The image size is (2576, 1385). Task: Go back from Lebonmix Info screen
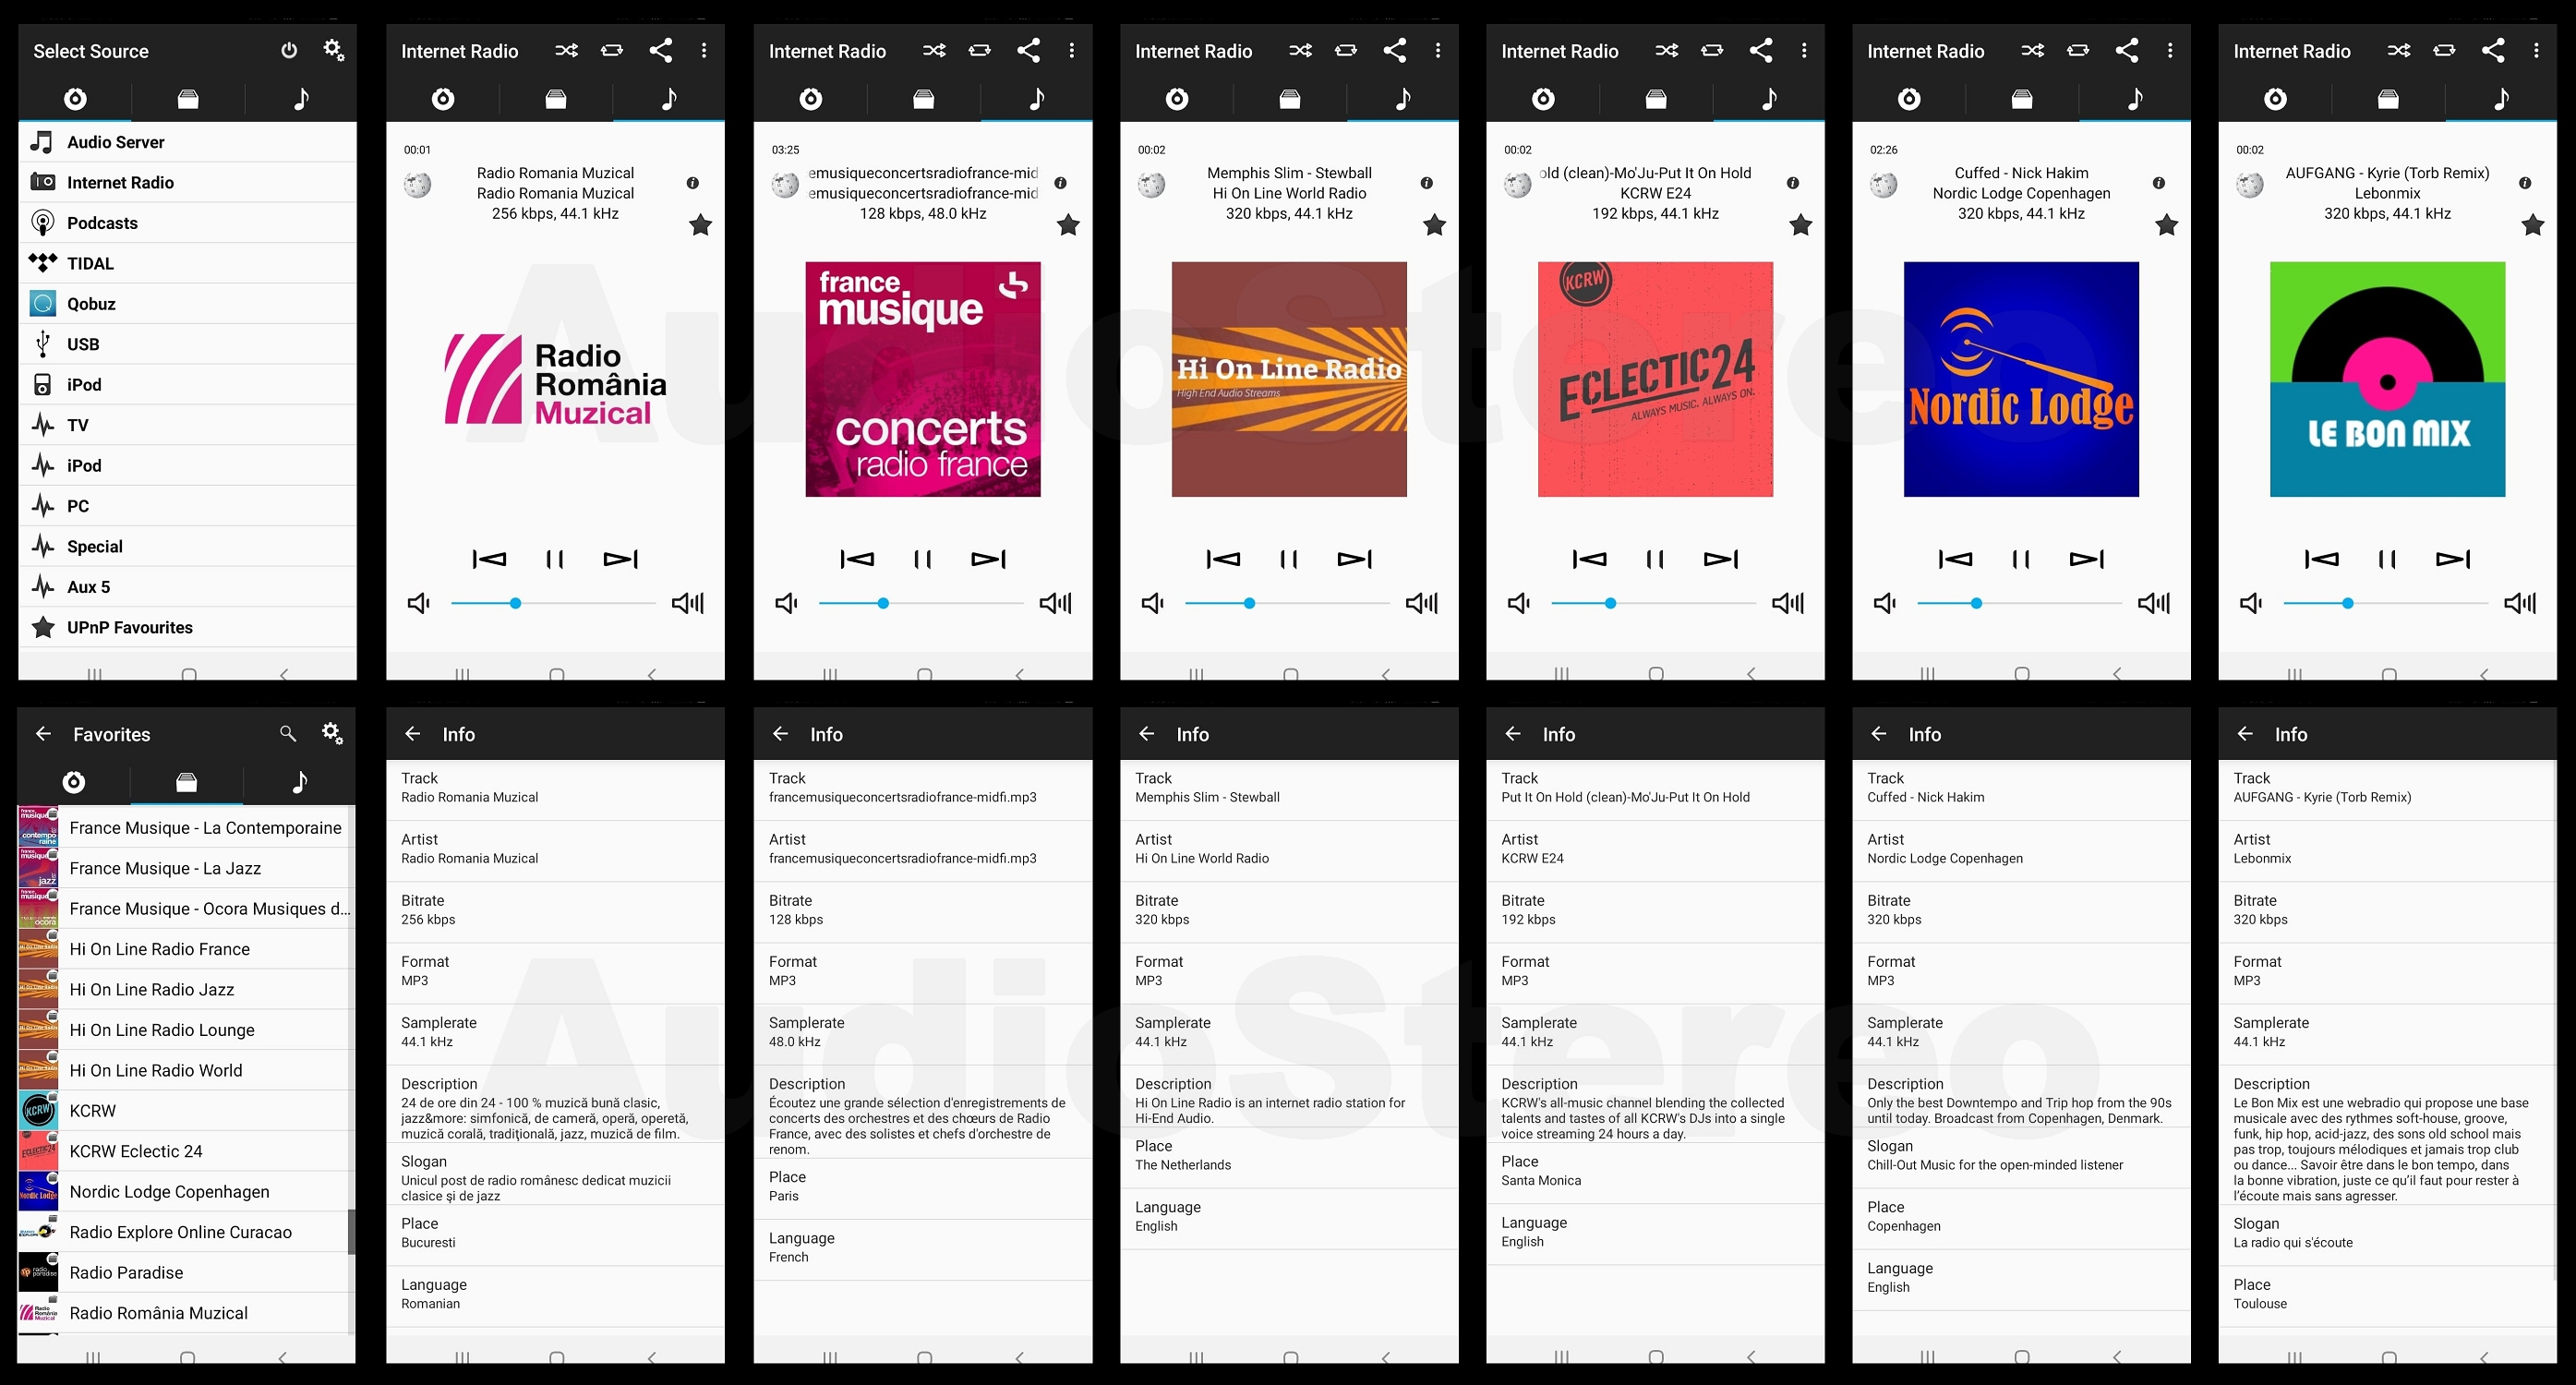[2245, 734]
